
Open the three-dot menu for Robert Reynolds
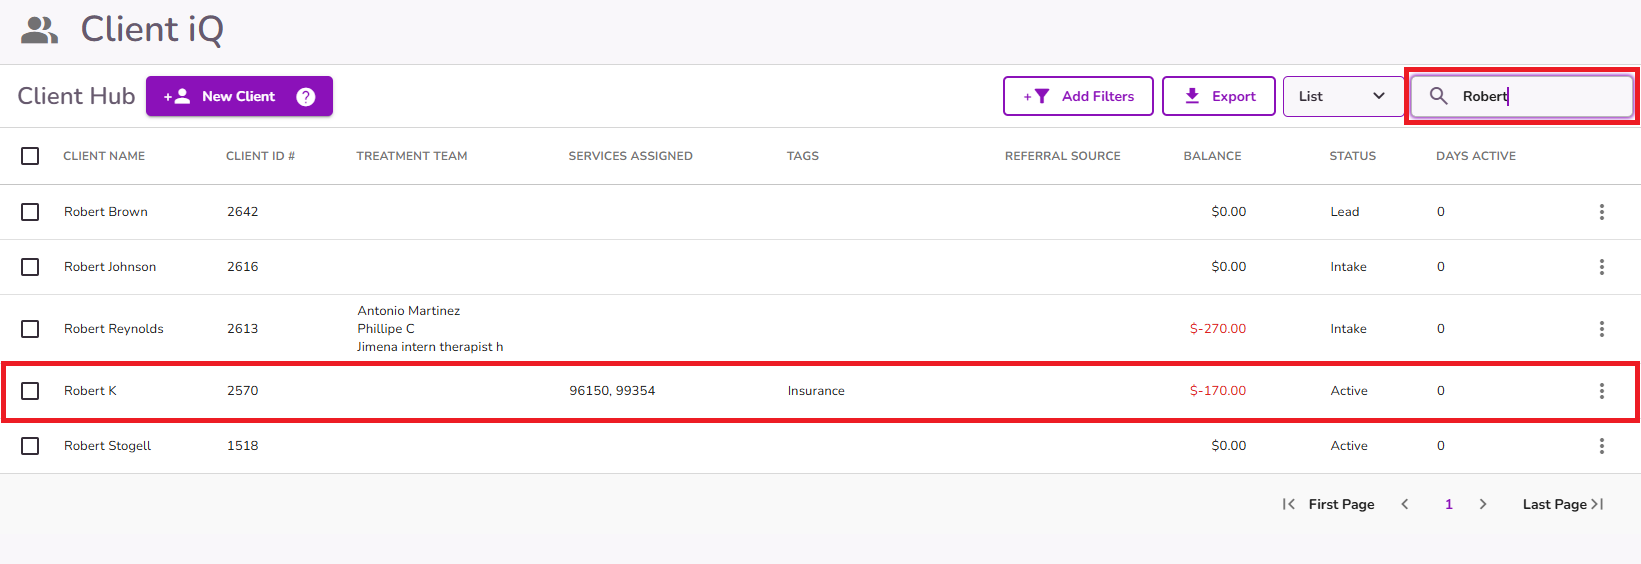point(1601,329)
